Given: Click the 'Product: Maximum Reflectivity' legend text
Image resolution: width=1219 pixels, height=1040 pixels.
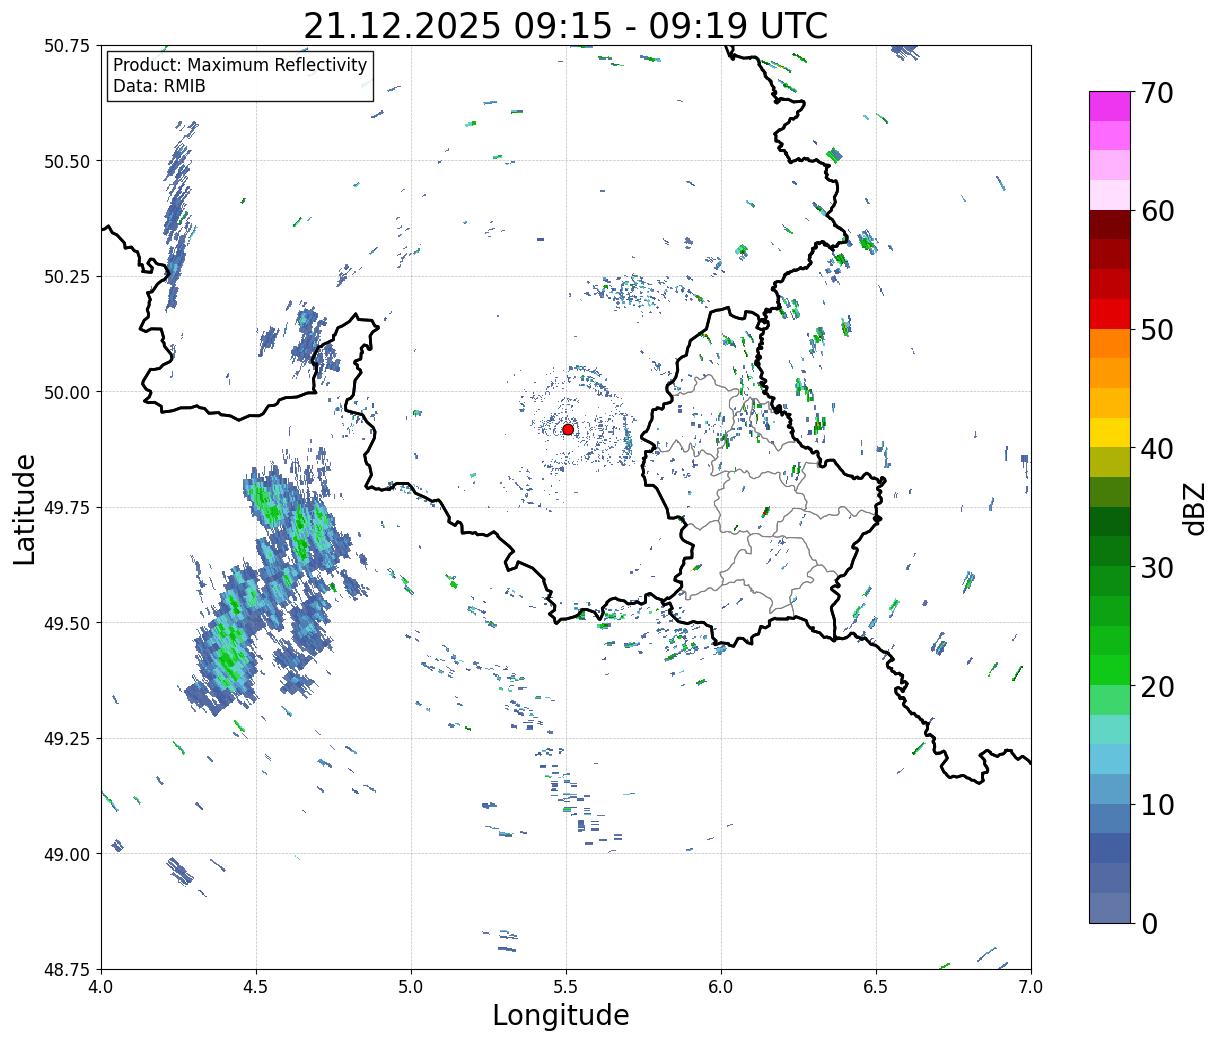Looking at the screenshot, I should [240, 65].
